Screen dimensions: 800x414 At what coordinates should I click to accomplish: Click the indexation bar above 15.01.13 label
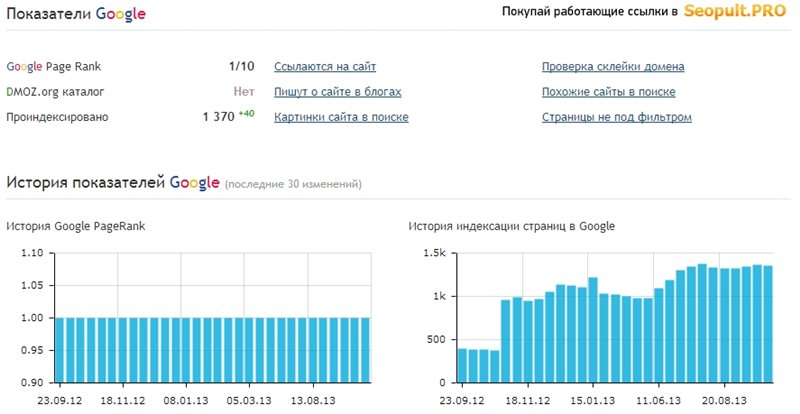(x=593, y=330)
